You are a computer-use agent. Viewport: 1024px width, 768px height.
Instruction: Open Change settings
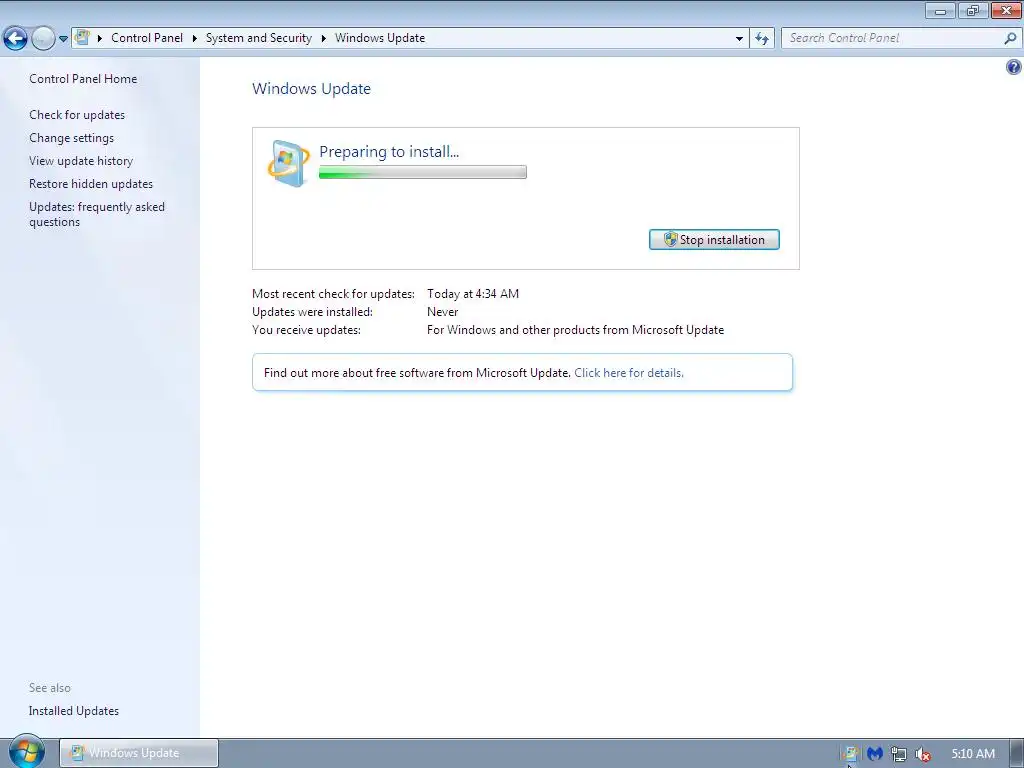click(x=71, y=138)
